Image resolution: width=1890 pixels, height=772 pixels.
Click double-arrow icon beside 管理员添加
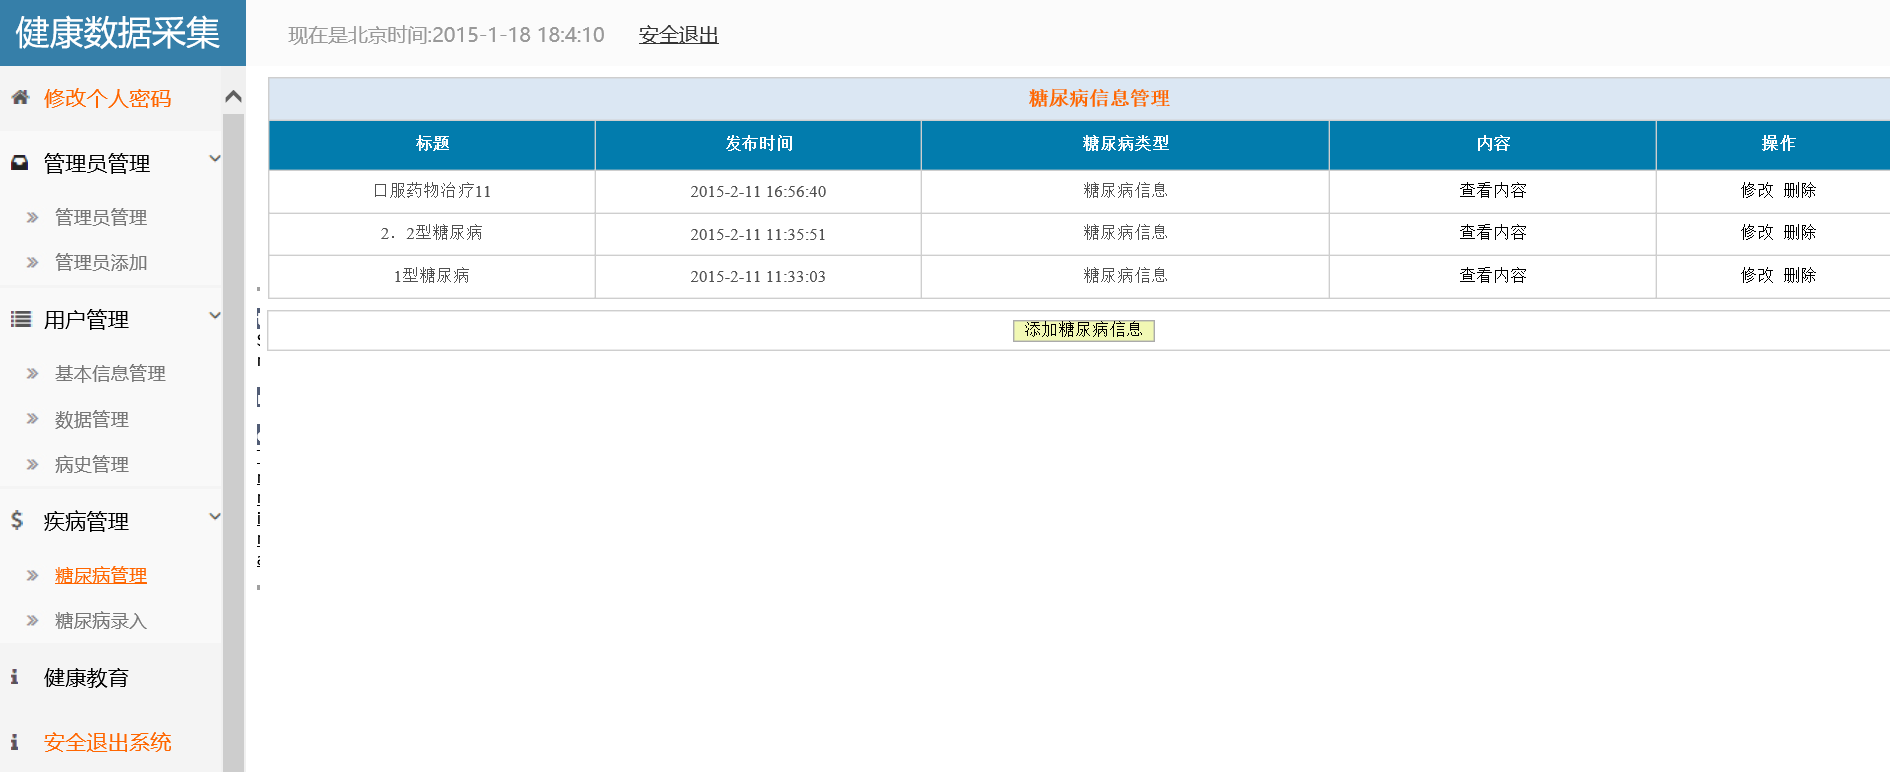click(x=33, y=263)
